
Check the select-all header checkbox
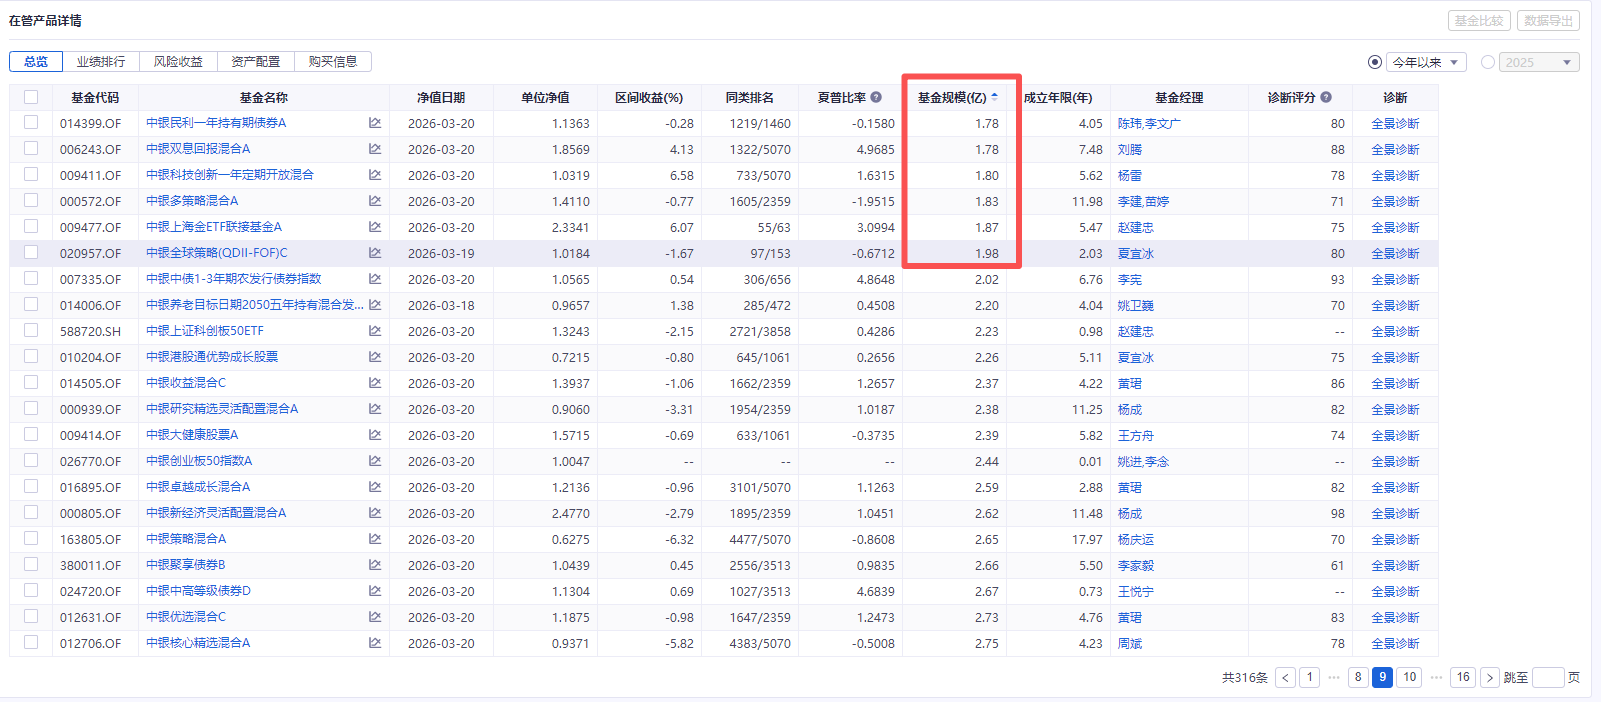[x=31, y=97]
